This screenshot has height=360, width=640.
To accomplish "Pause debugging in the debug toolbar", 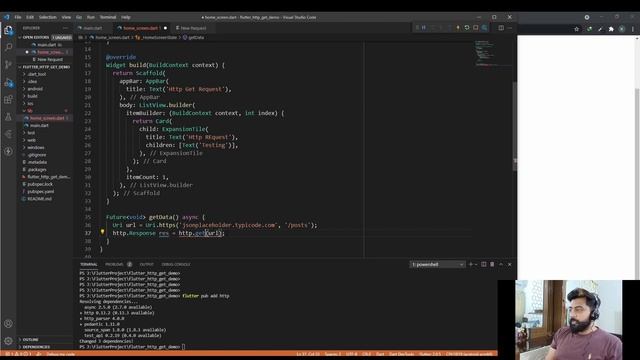I will [x=424, y=28].
